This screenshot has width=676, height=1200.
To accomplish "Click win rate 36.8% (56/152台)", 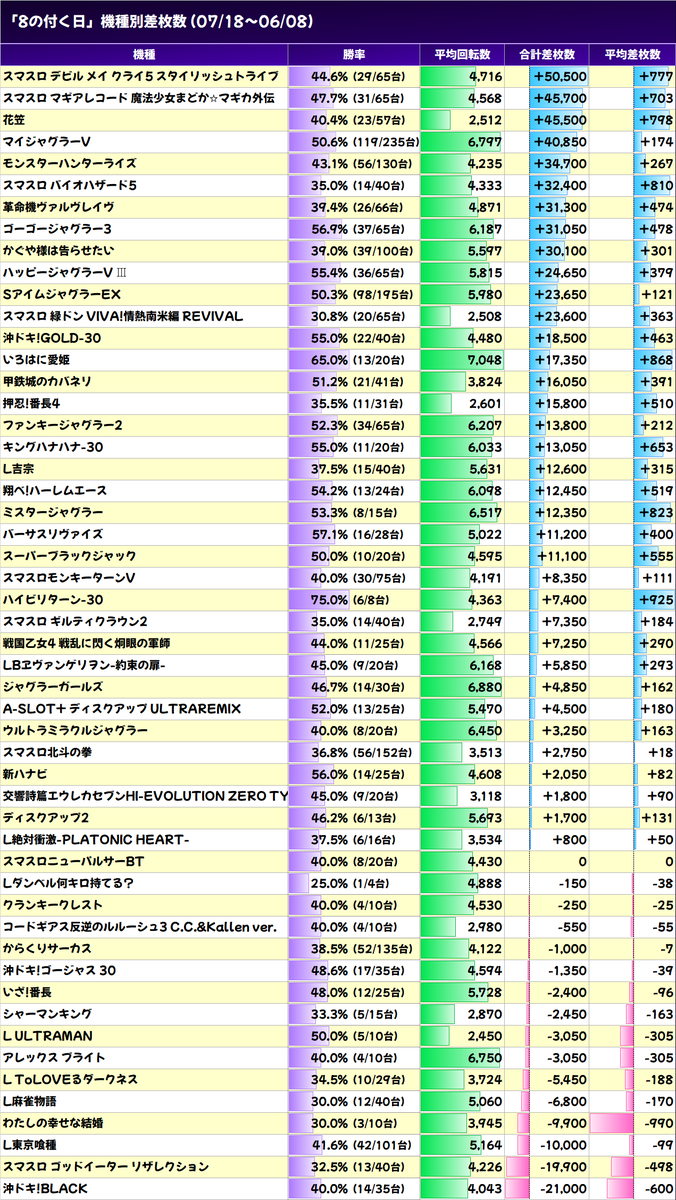I will click(x=362, y=752).
